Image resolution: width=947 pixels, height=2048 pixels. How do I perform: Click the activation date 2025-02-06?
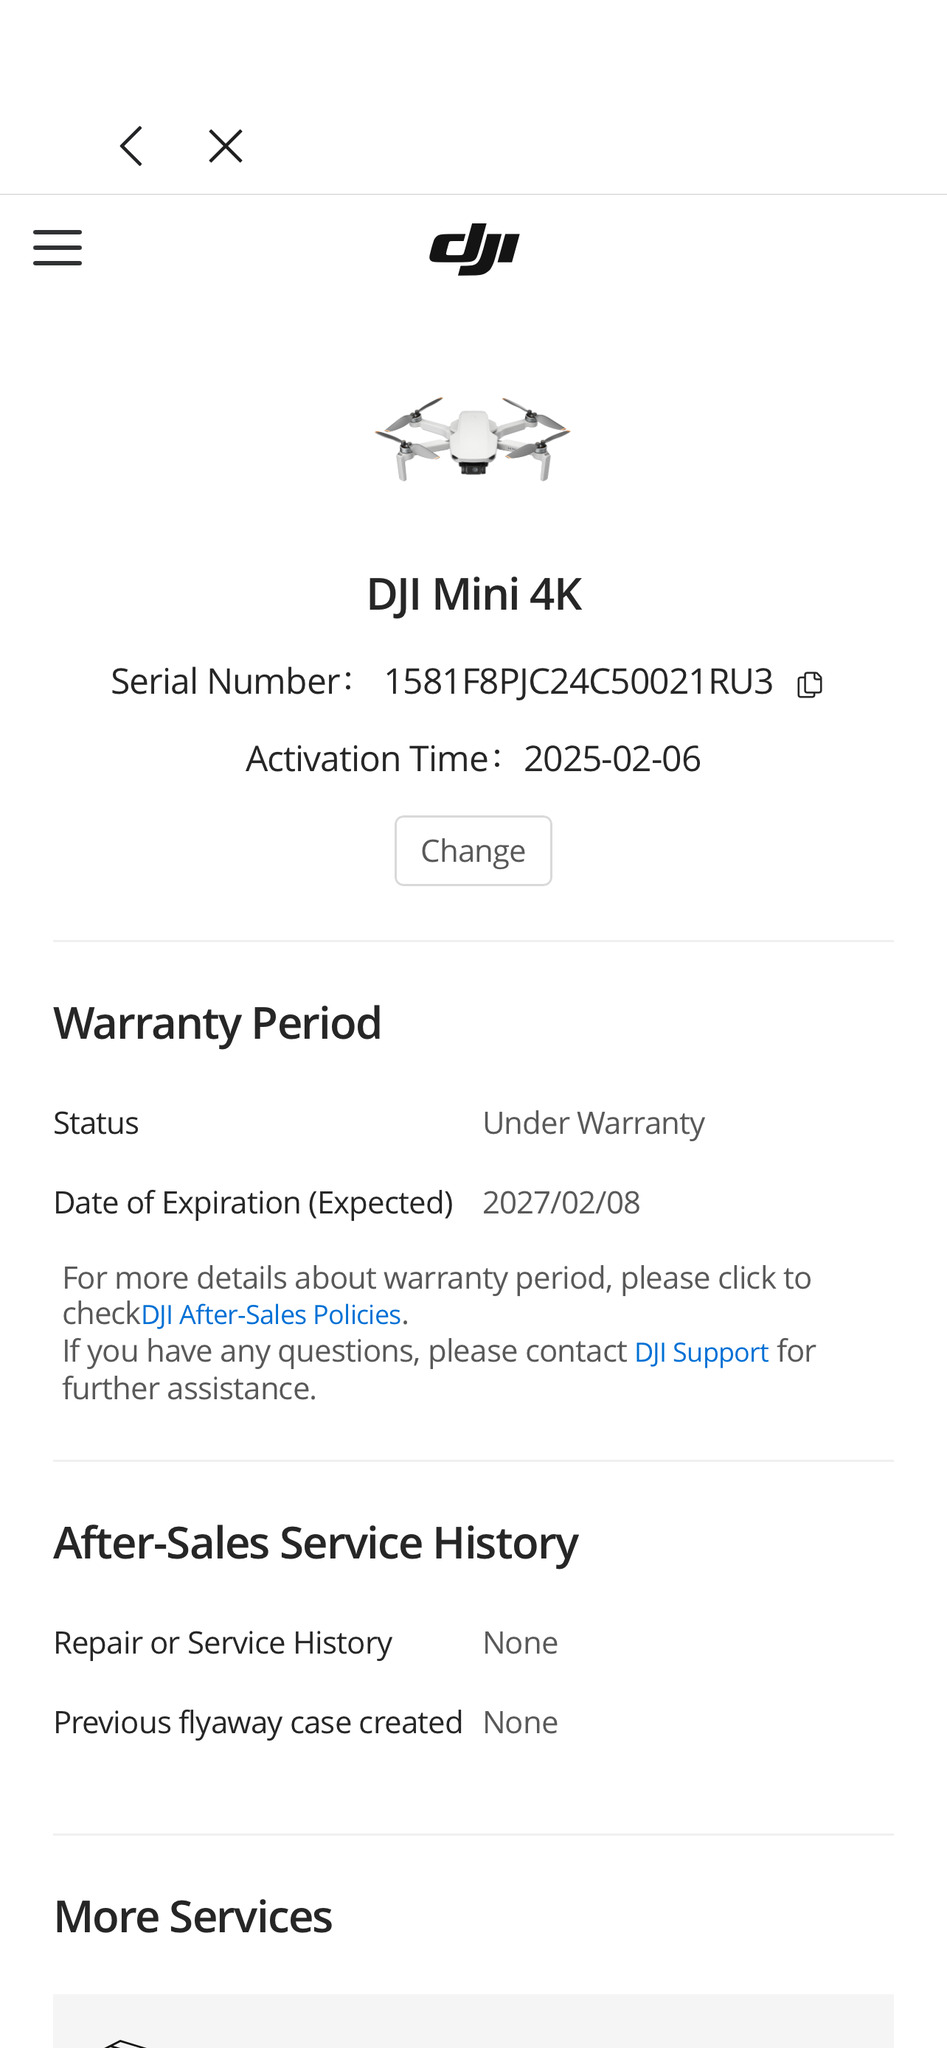[x=612, y=759]
